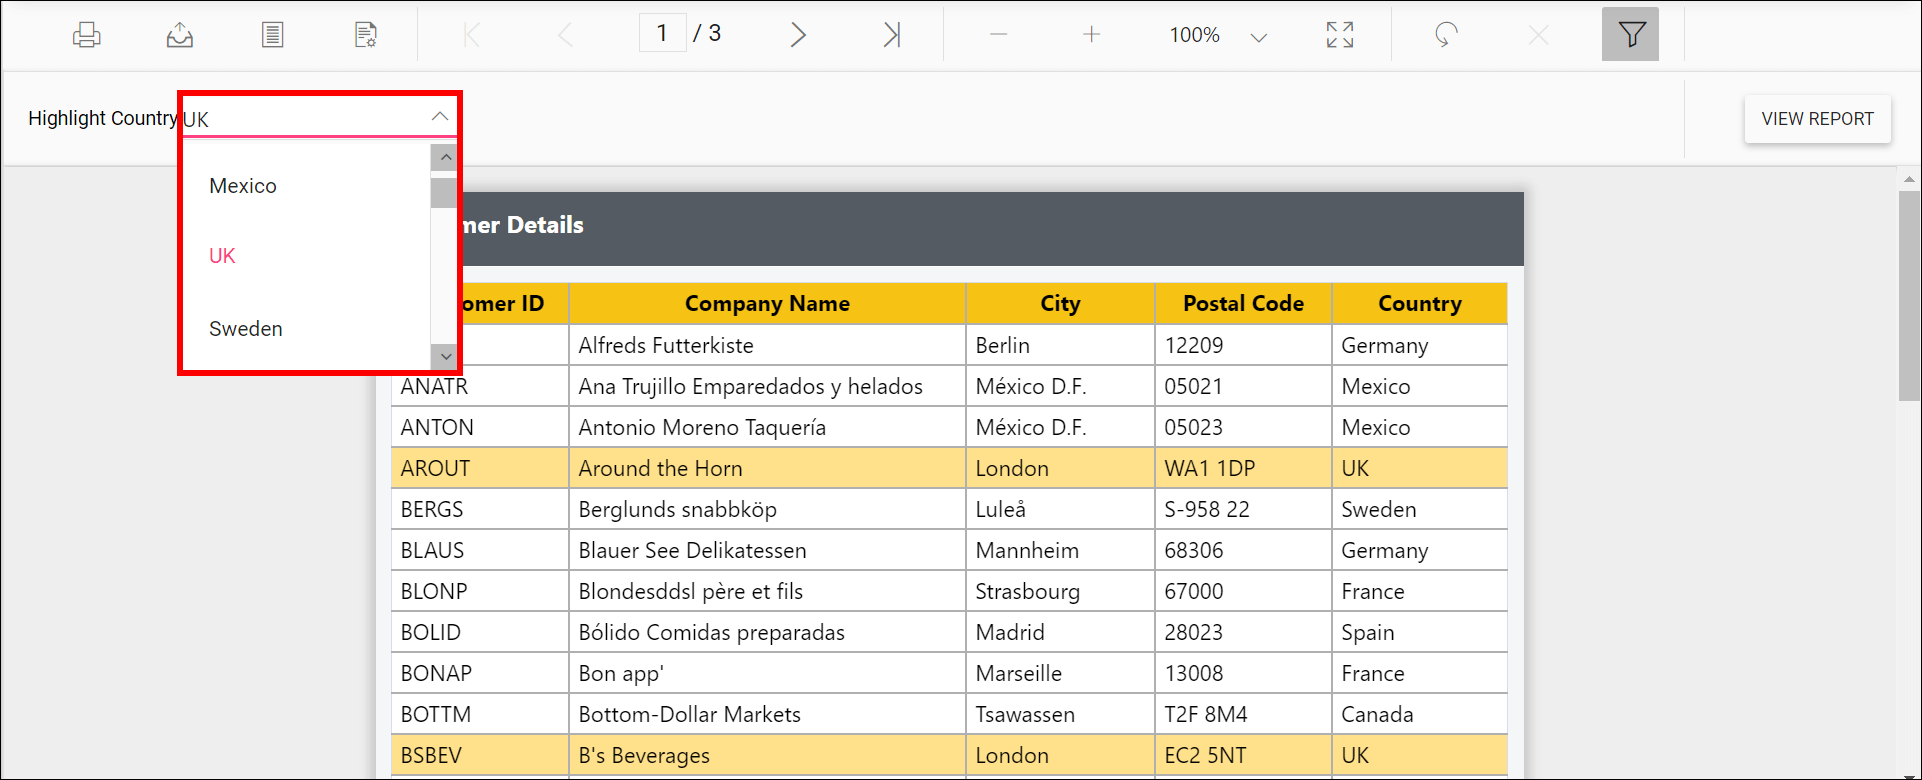Refresh the report with circular arrow
The height and width of the screenshot is (780, 1922).
(x=1446, y=35)
